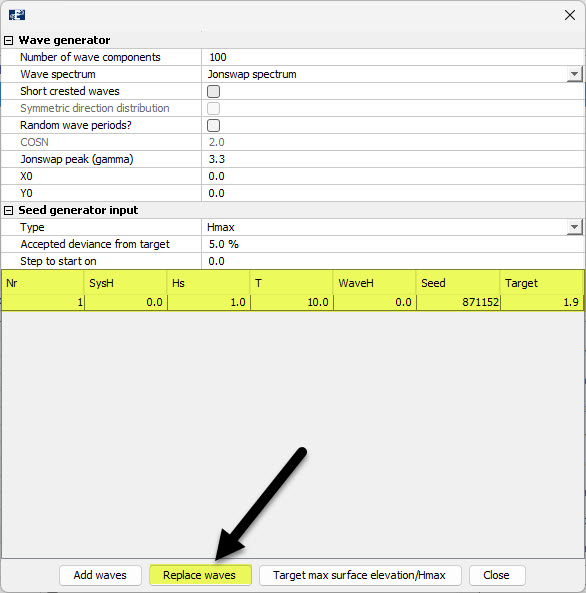
Task: Click the Step to start on label
Action: coord(58,261)
